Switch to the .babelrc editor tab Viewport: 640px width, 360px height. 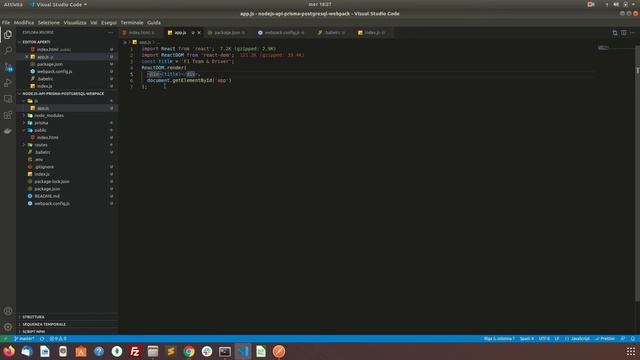pyautogui.click(x=332, y=33)
